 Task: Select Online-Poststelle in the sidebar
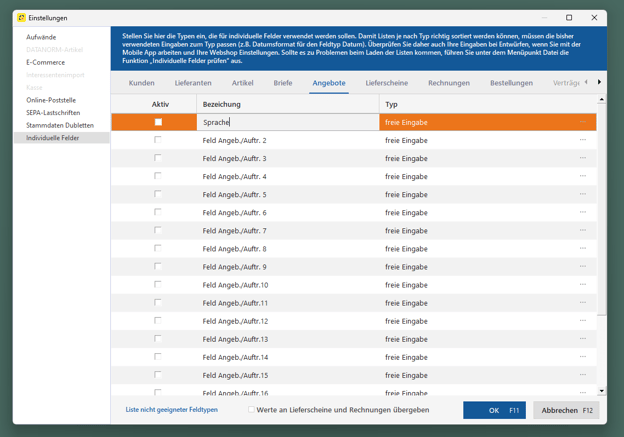coord(51,100)
